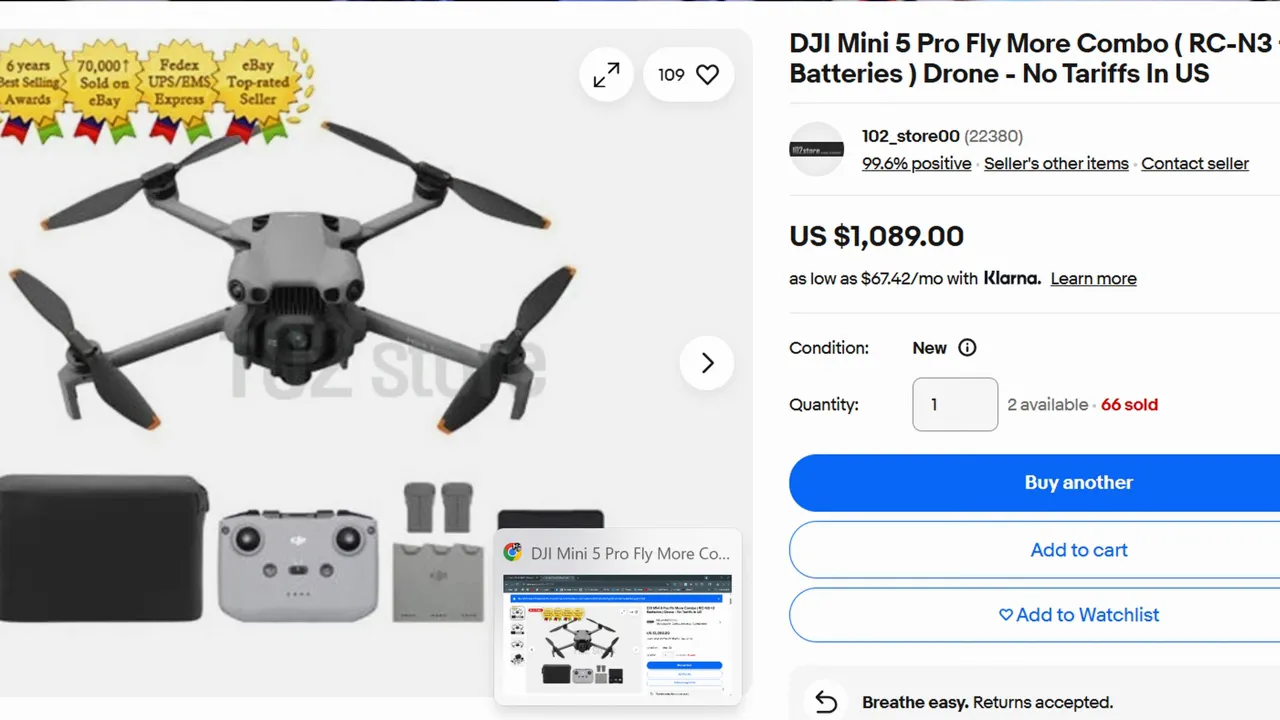Click the 102_store00 seller logo
The height and width of the screenshot is (720, 1280).
(x=817, y=149)
